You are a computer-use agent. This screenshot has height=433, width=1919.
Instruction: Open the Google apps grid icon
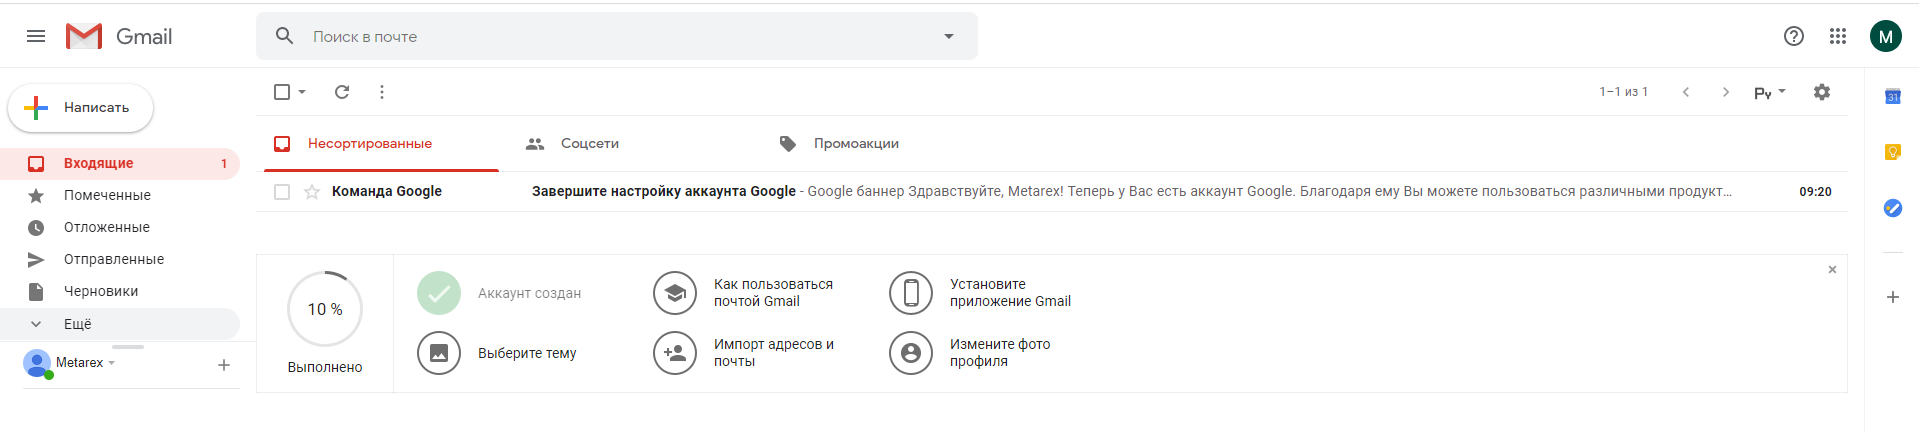pos(1838,36)
